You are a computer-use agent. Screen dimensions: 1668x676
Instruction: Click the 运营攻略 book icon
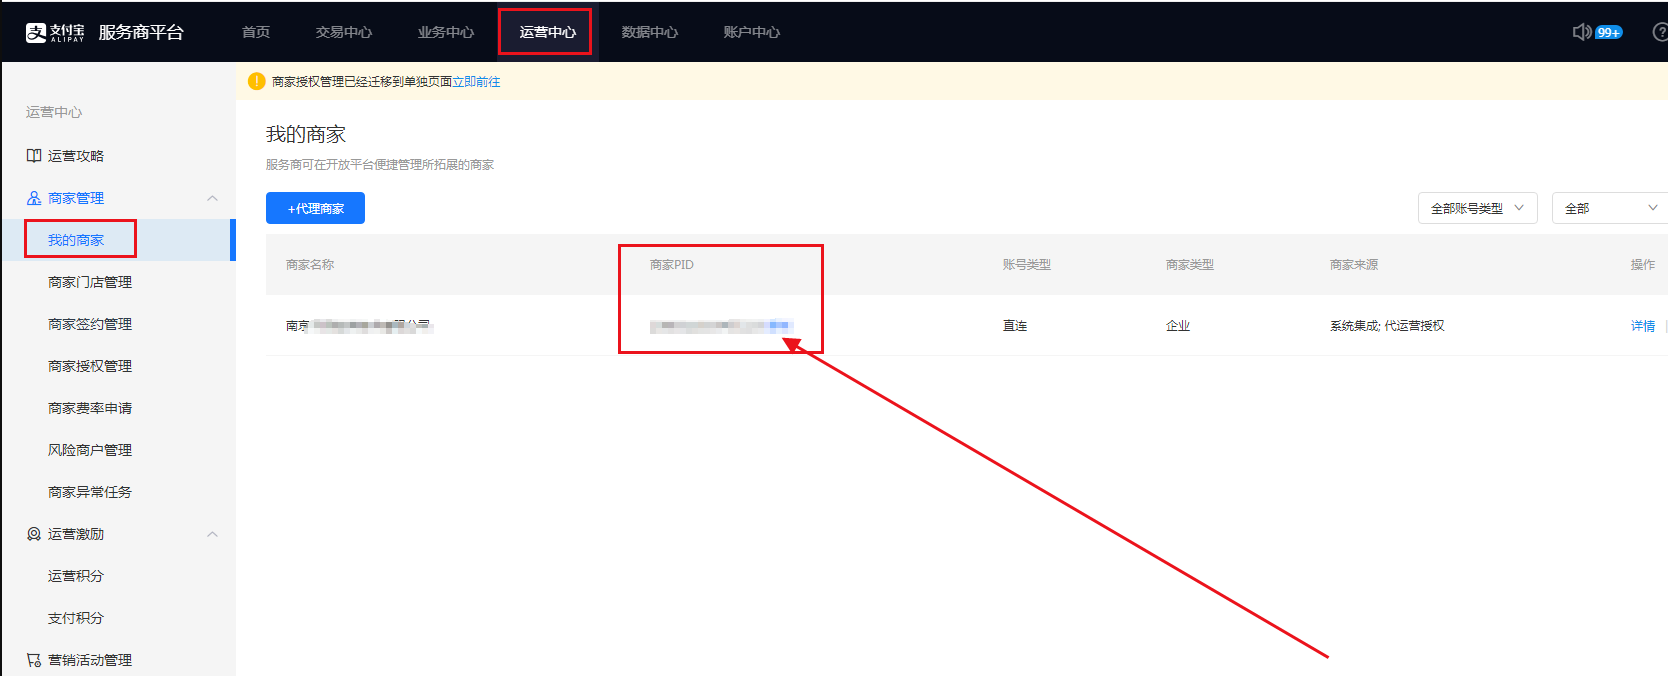(x=34, y=156)
